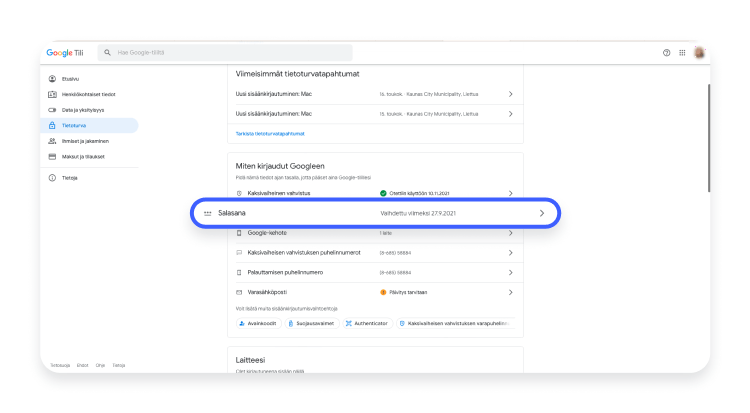The image size is (750, 413).
Task: Open the Ohje footer link
Action: pos(100,366)
